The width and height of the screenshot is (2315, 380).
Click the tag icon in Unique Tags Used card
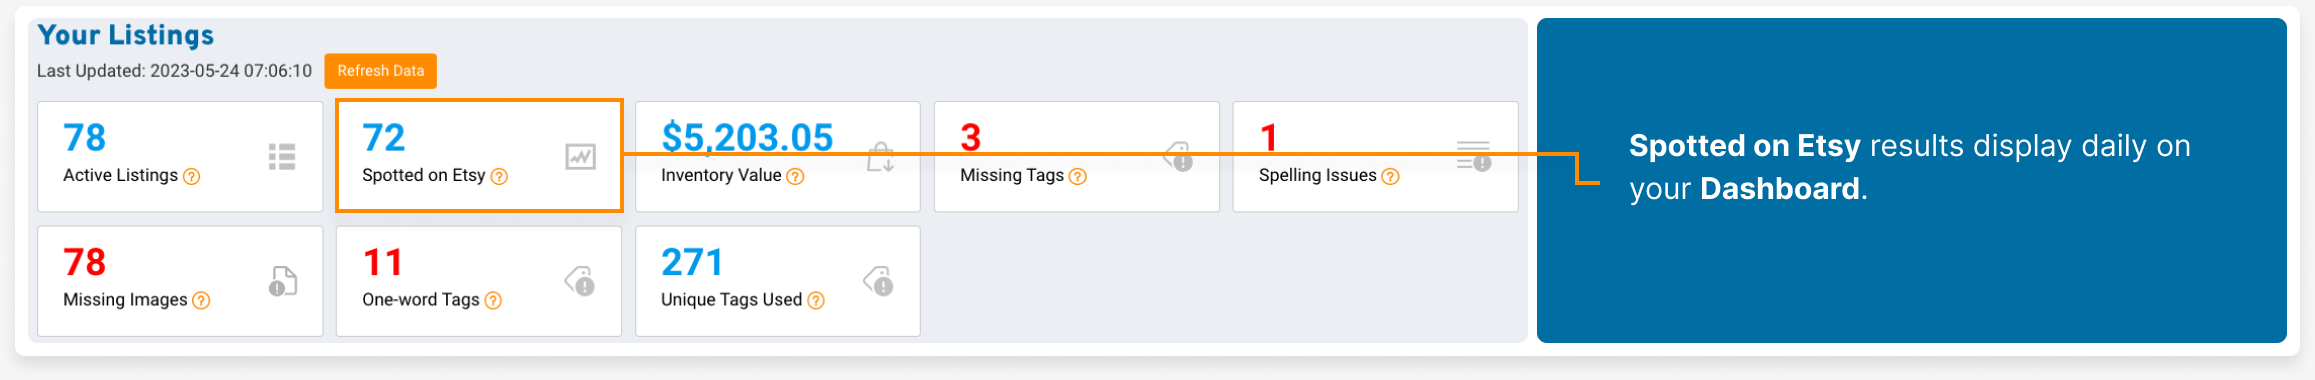point(879,281)
